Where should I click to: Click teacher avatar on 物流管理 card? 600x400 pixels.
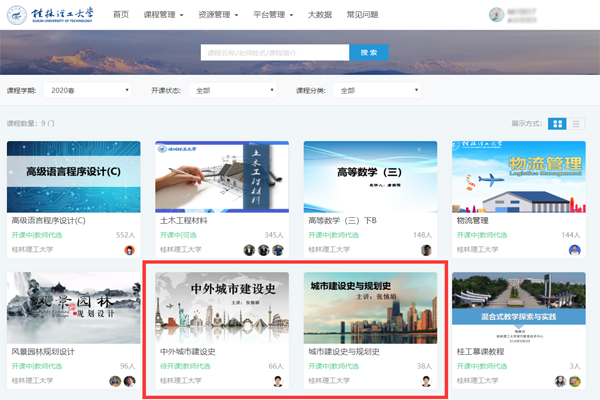pos(575,250)
